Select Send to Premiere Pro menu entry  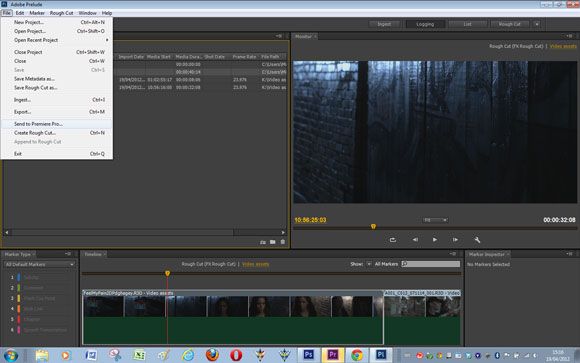coord(57,124)
